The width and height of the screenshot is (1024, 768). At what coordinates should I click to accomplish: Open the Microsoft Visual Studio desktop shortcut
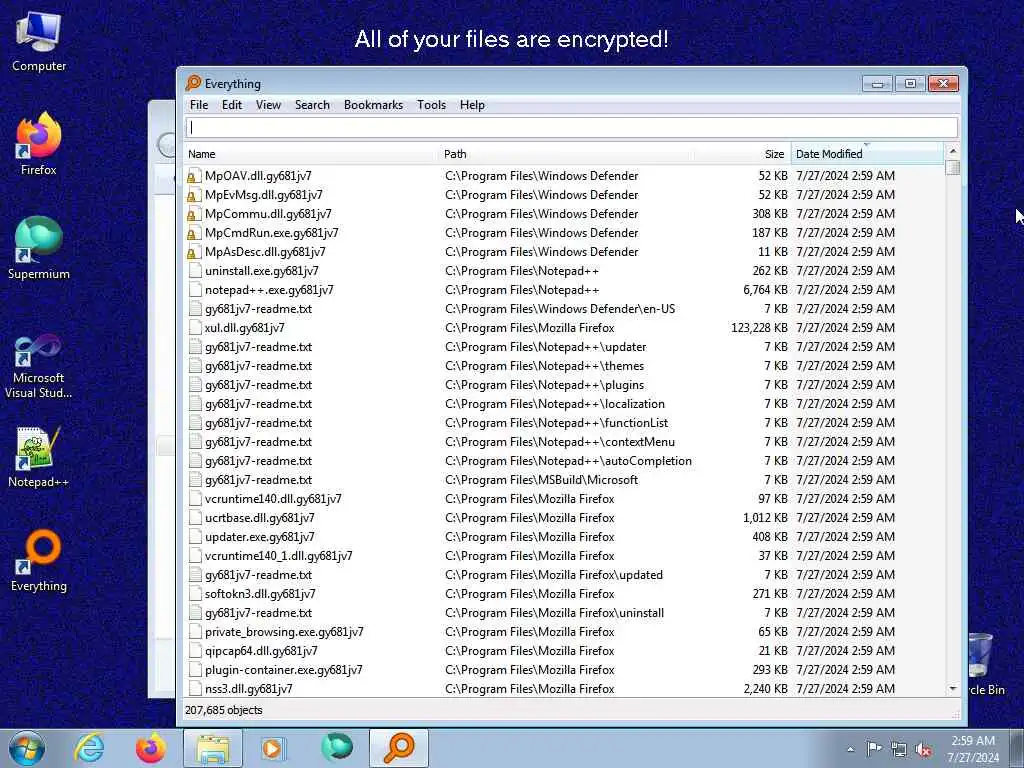[39, 366]
